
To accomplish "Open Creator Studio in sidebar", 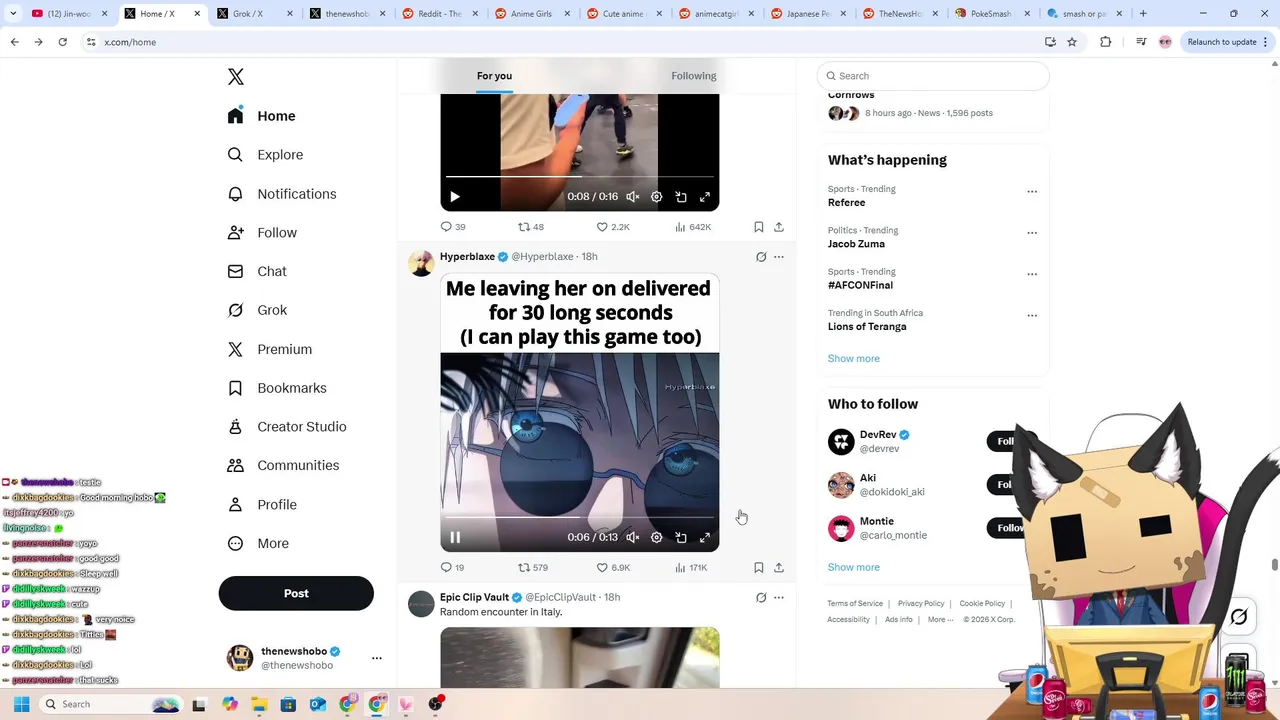I will (x=287, y=427).
